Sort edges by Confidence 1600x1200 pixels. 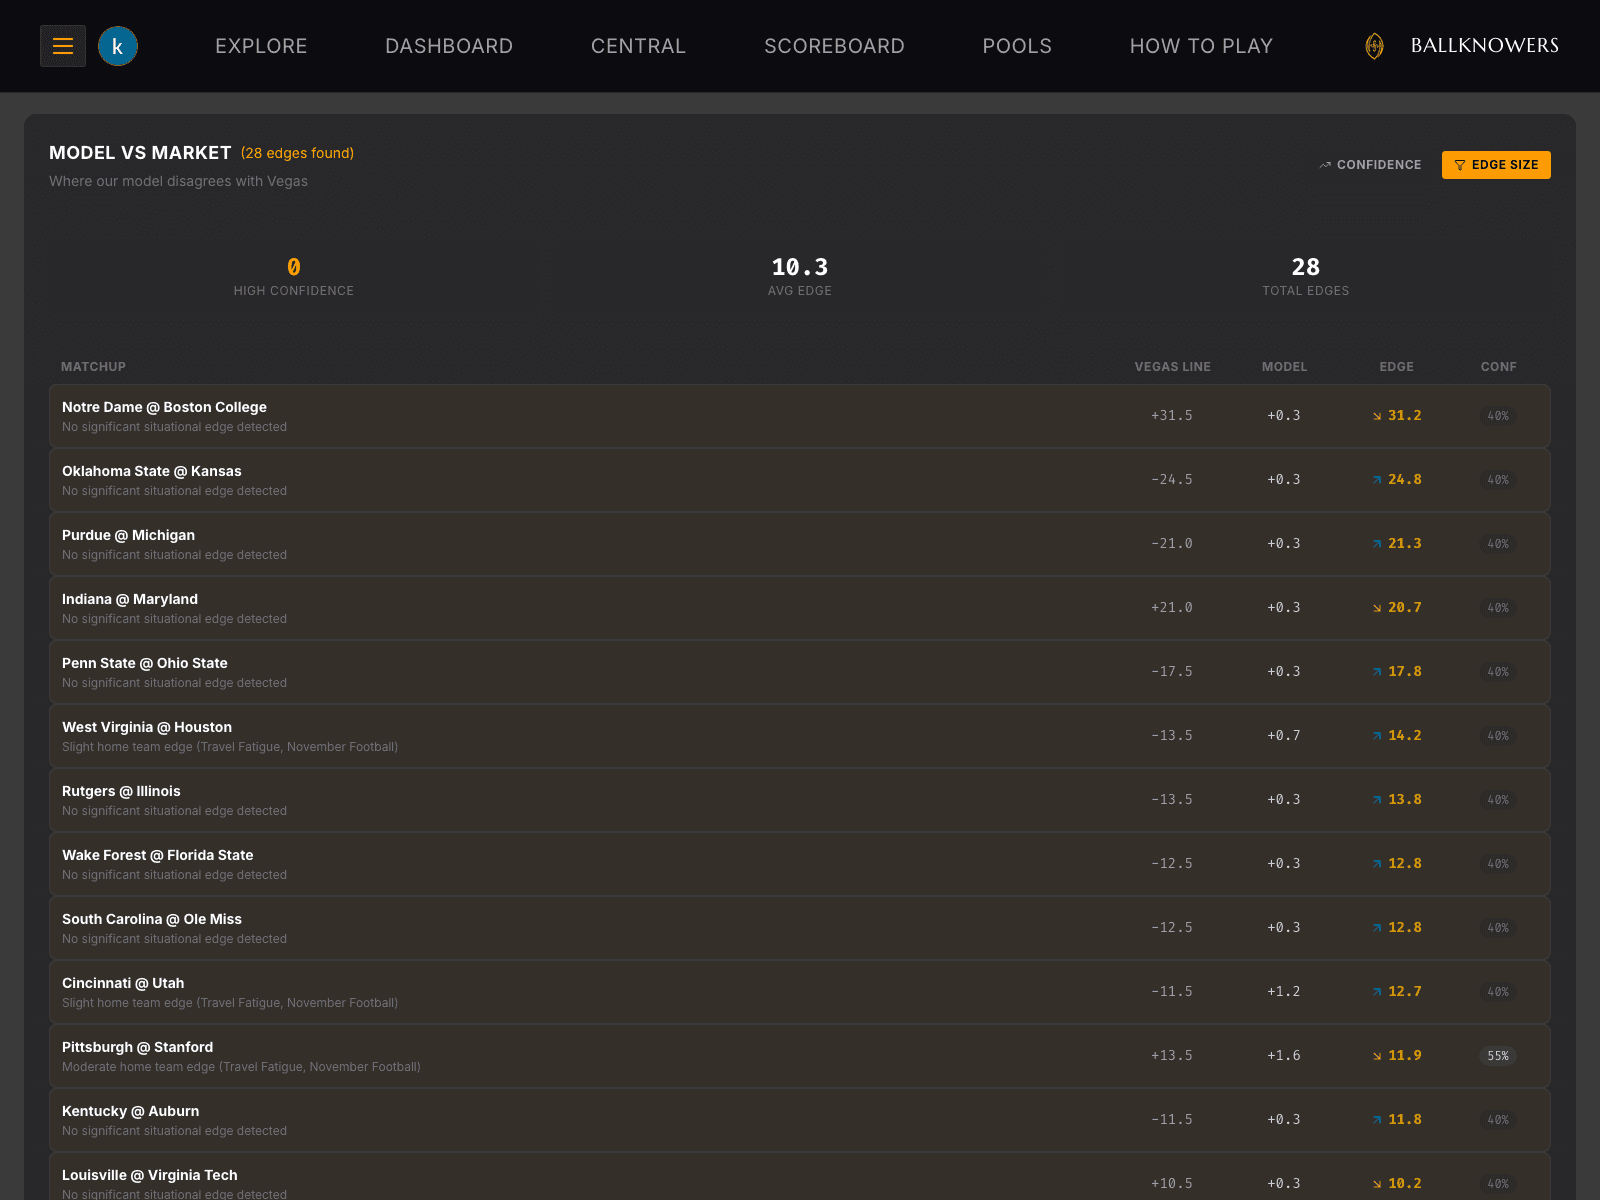point(1370,165)
